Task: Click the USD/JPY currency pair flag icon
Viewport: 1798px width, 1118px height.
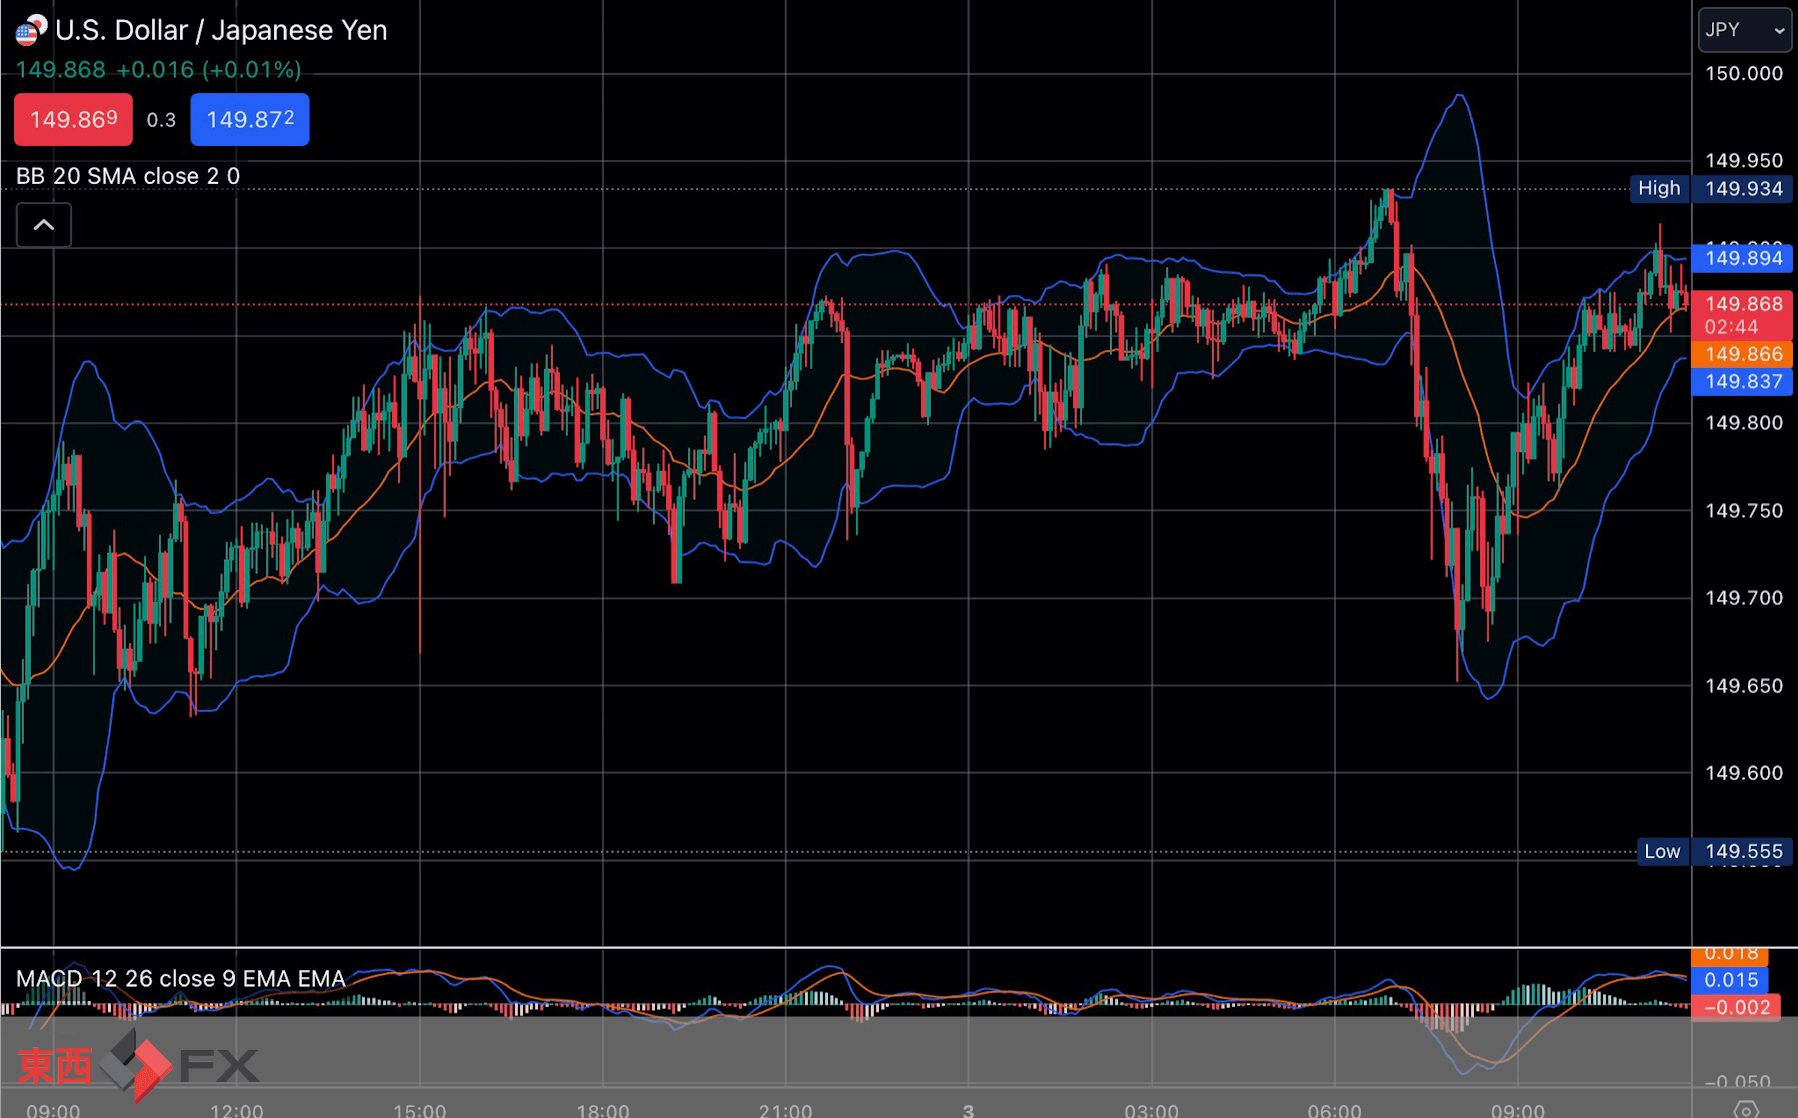Action: pyautogui.click(x=30, y=30)
